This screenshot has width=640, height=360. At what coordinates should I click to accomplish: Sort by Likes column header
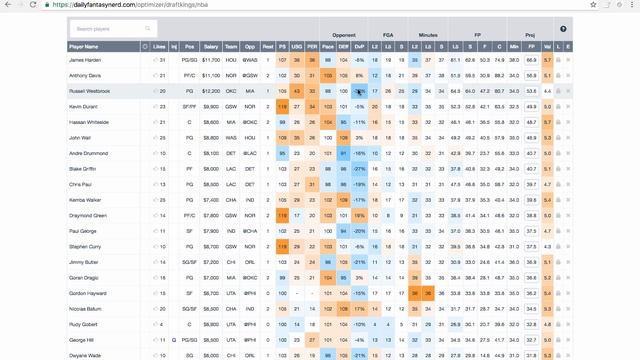point(159,47)
